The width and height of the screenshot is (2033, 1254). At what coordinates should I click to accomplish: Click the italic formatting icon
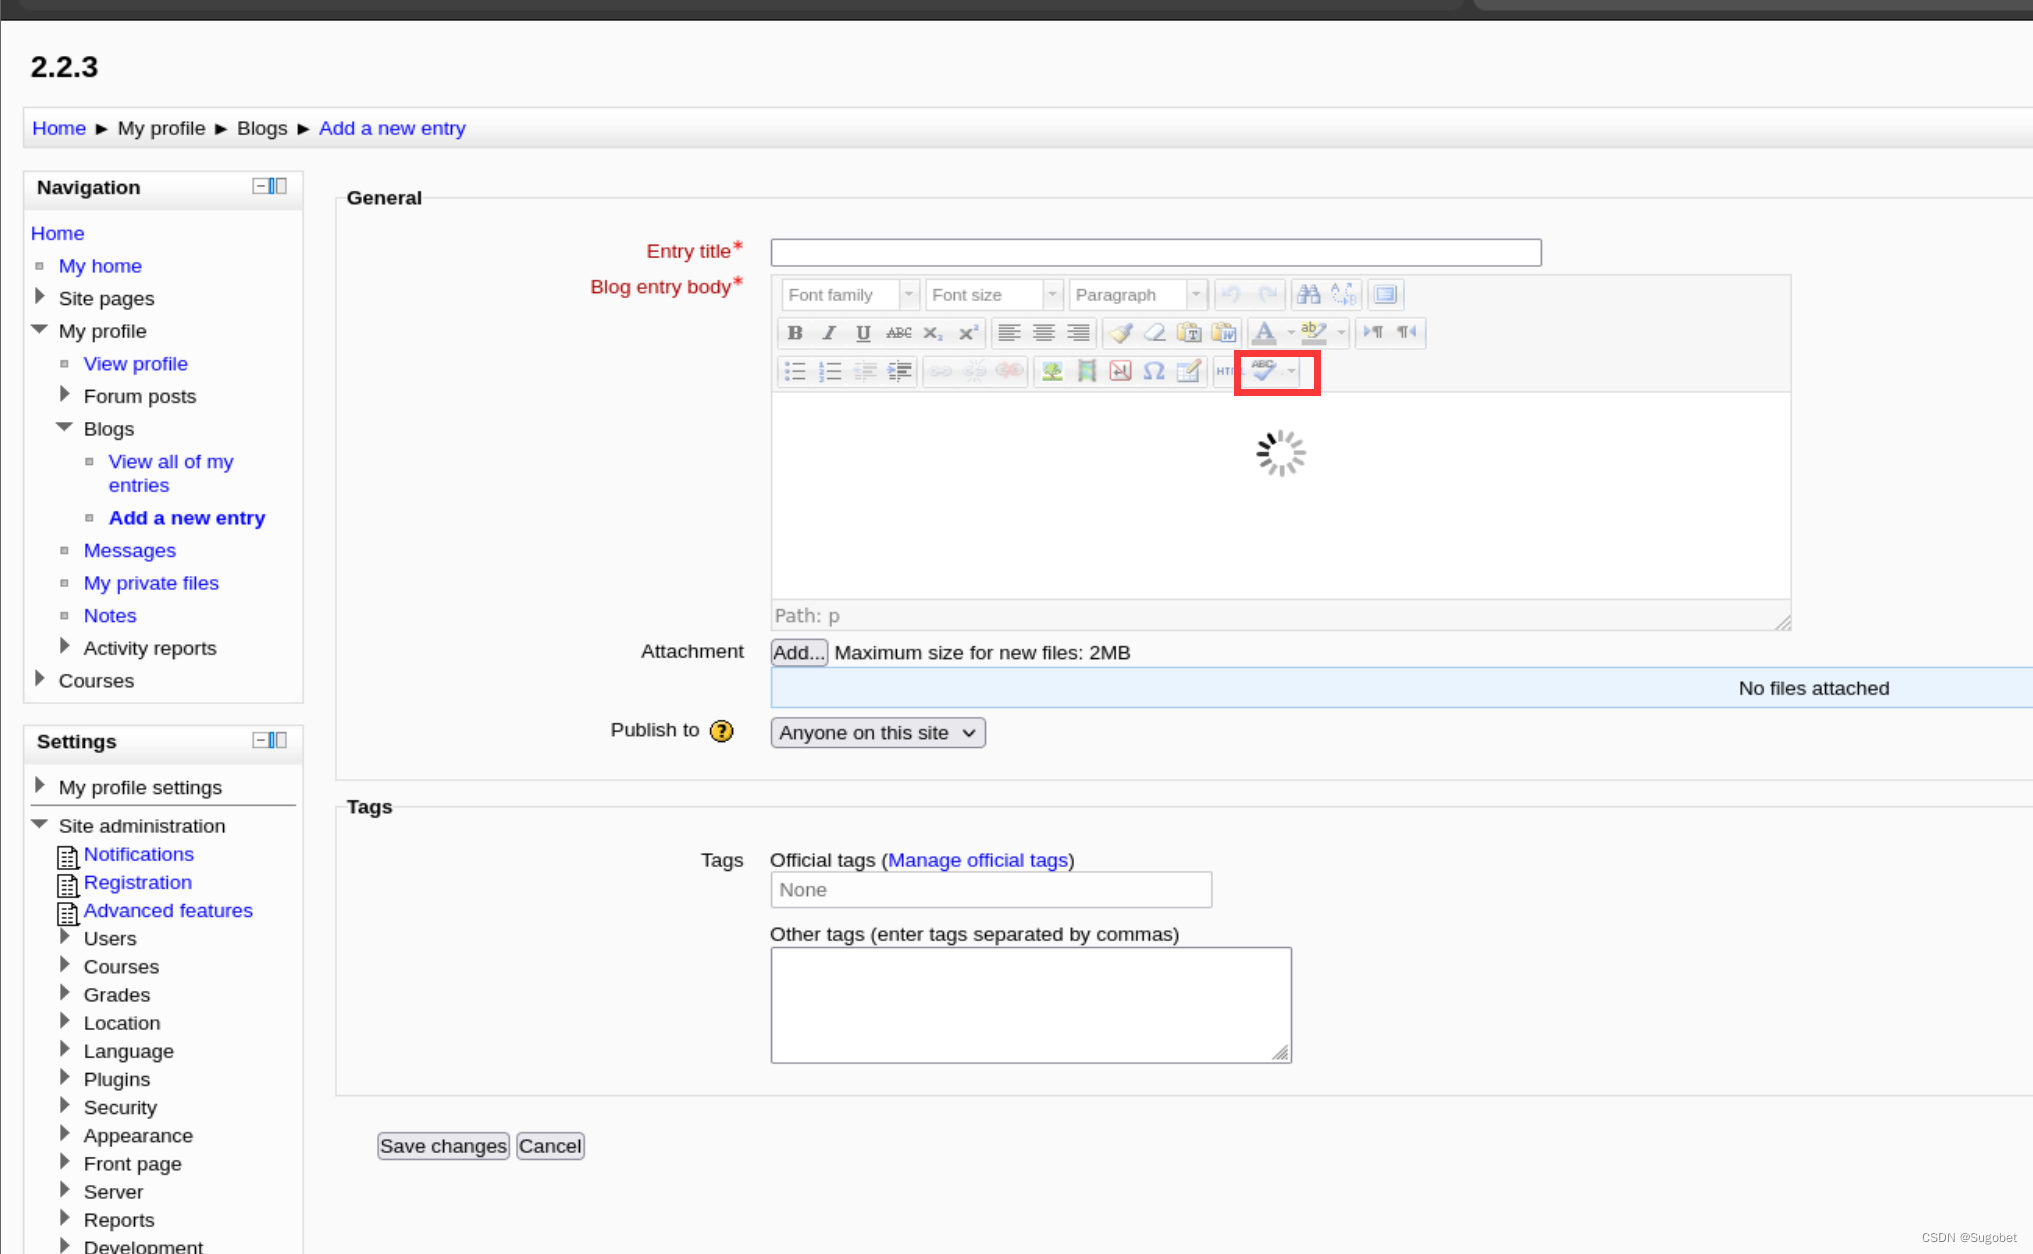pos(829,333)
